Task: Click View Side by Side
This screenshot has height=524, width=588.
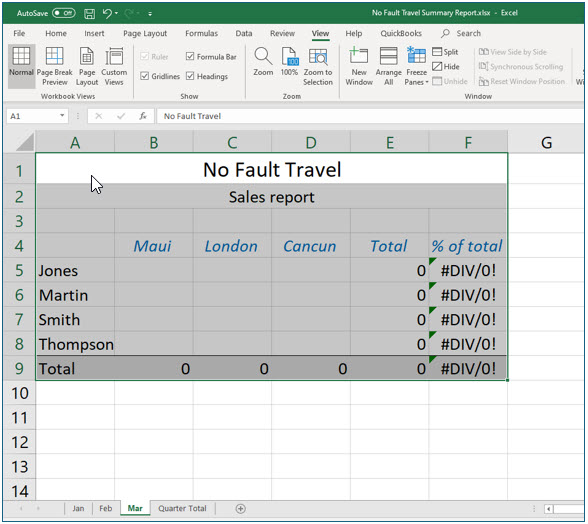Action: tap(513, 52)
